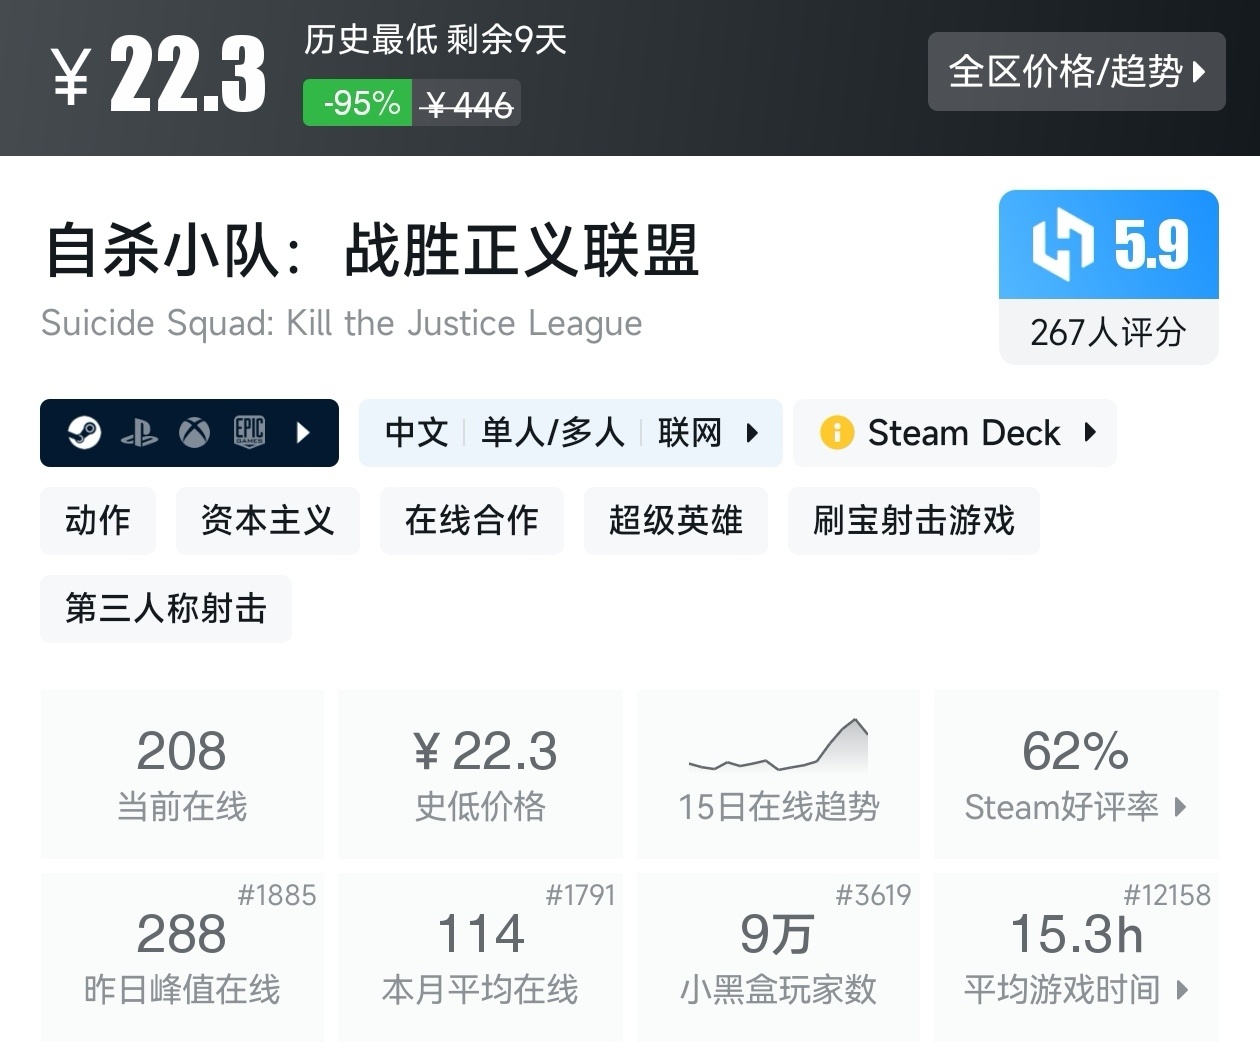Viewport: 1260px width, 1050px height.
Task: Open the 288 昨日峰值在线 card
Action: tap(182, 957)
